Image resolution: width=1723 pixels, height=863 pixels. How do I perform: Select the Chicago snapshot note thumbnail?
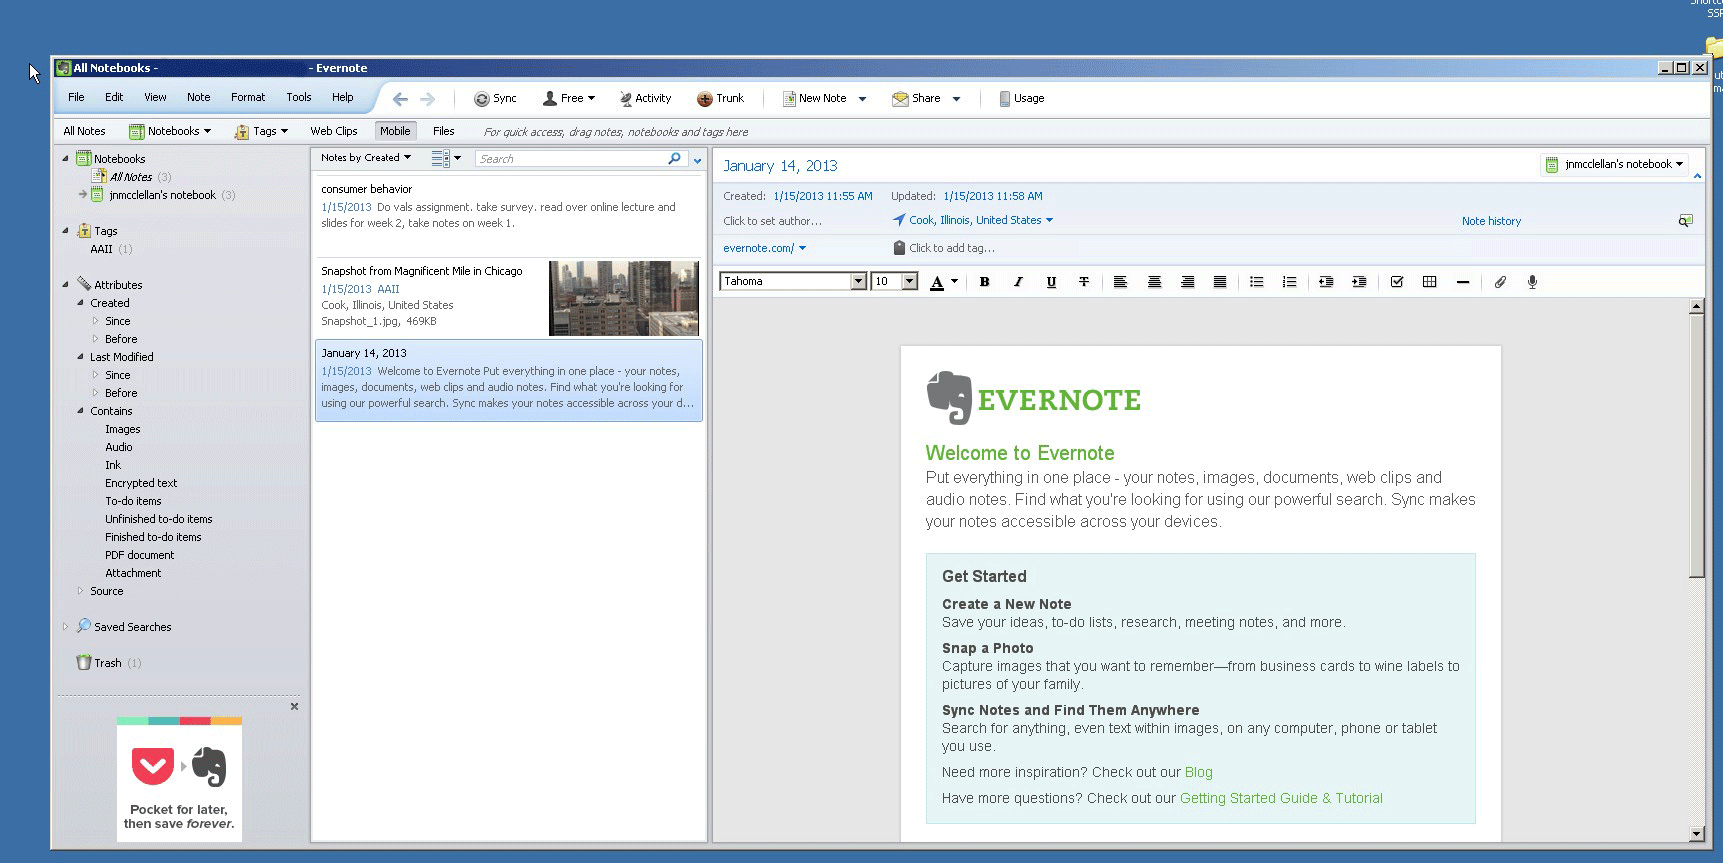[623, 298]
